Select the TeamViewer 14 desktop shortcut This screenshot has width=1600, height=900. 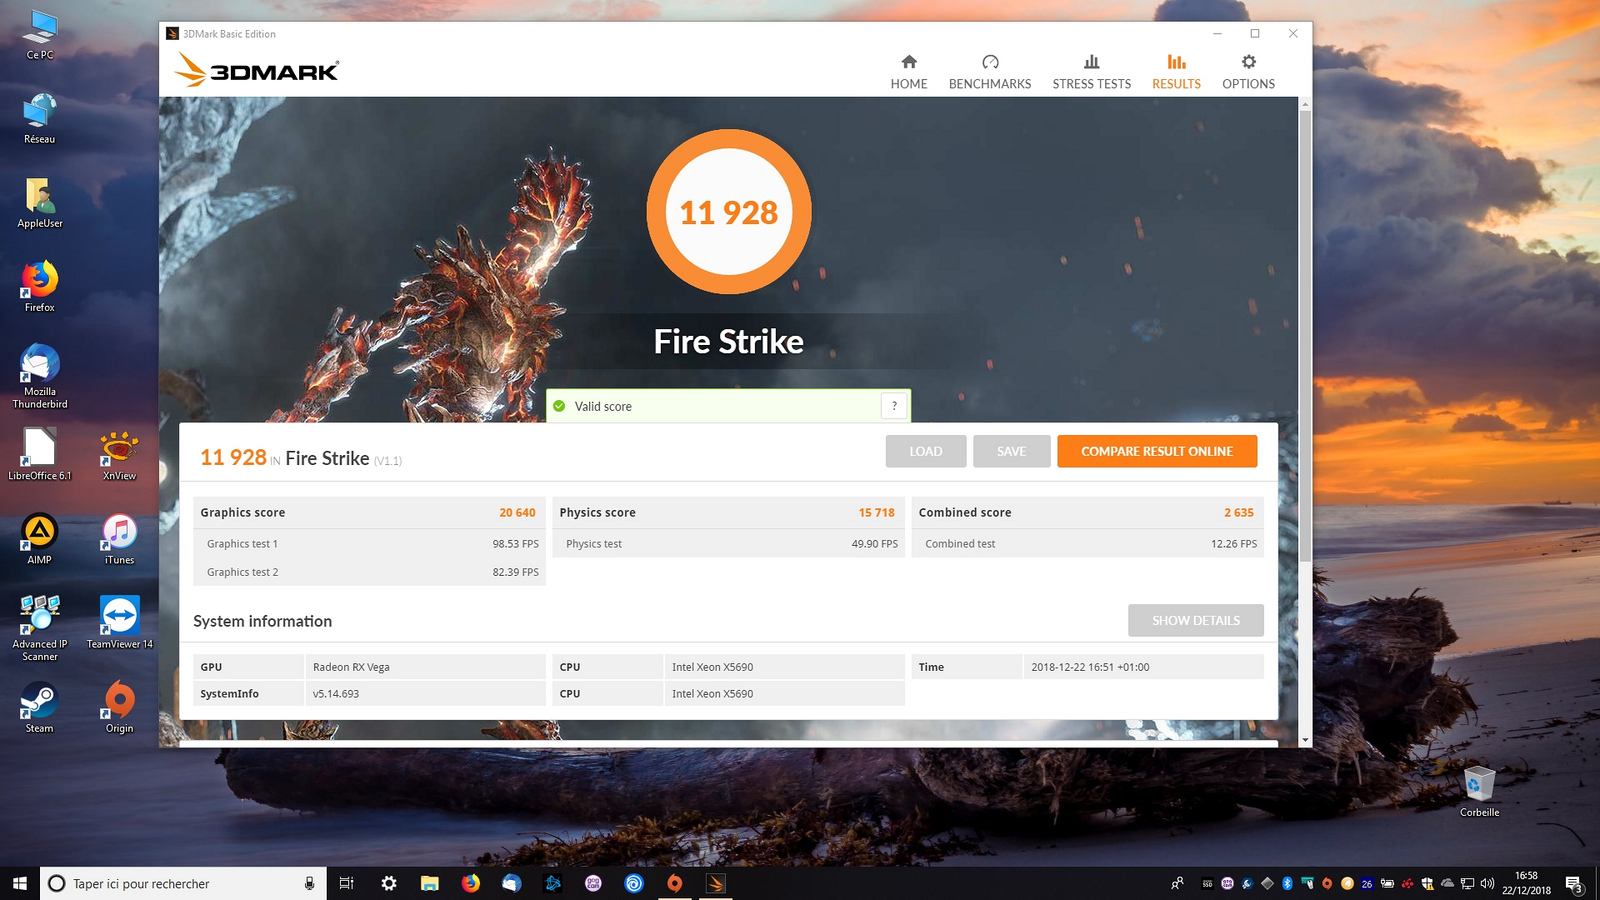tap(119, 622)
